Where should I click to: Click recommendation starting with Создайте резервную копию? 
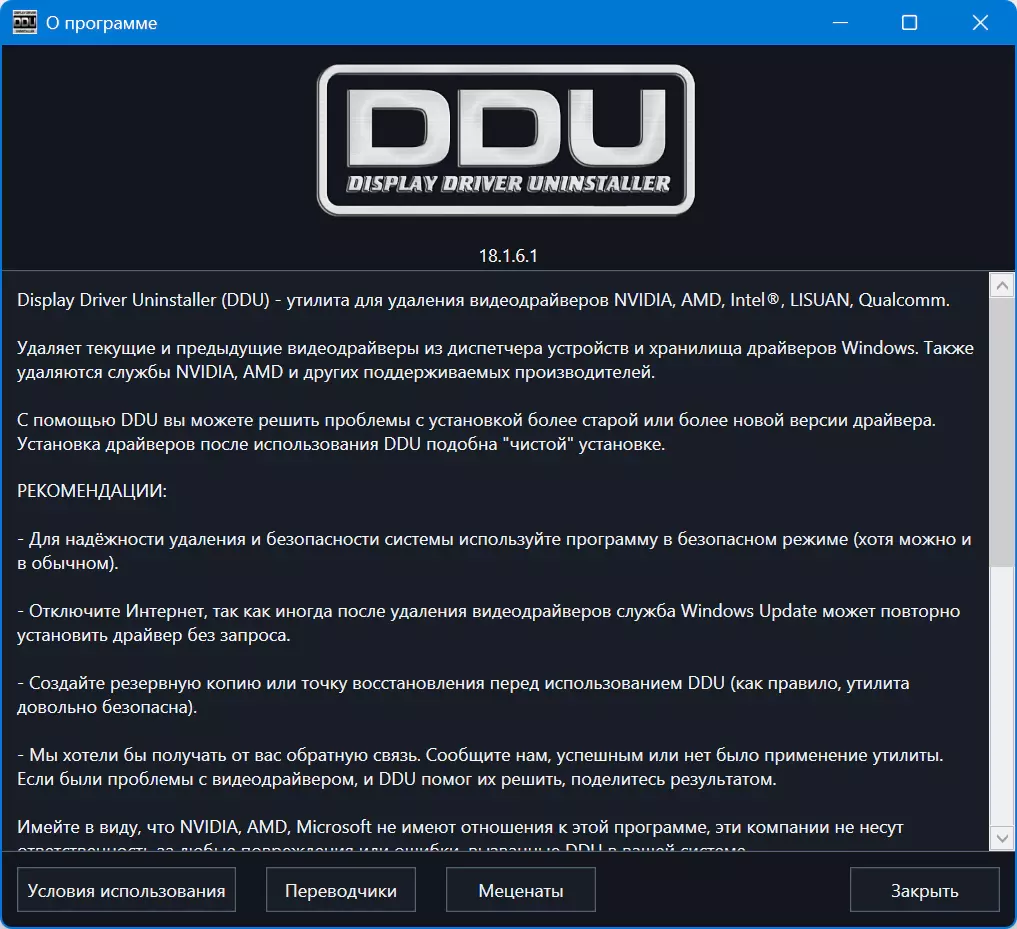point(463,695)
